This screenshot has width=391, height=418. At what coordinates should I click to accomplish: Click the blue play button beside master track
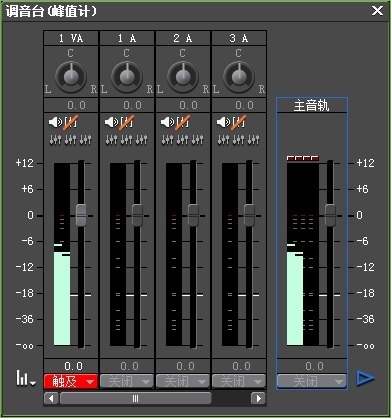pyautogui.click(x=365, y=378)
